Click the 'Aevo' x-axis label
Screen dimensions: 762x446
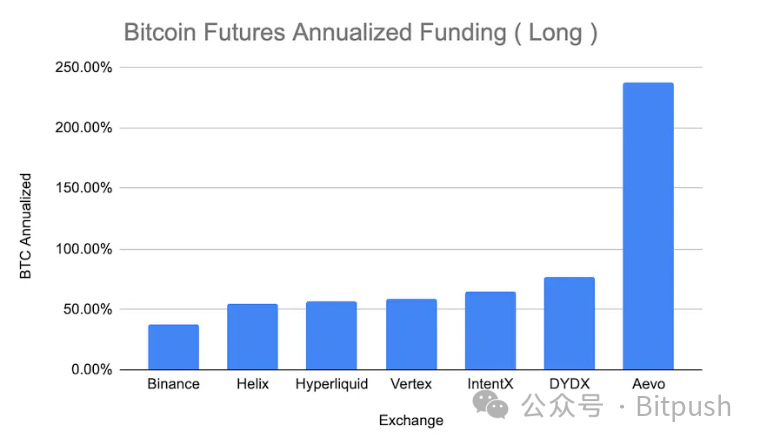click(648, 384)
